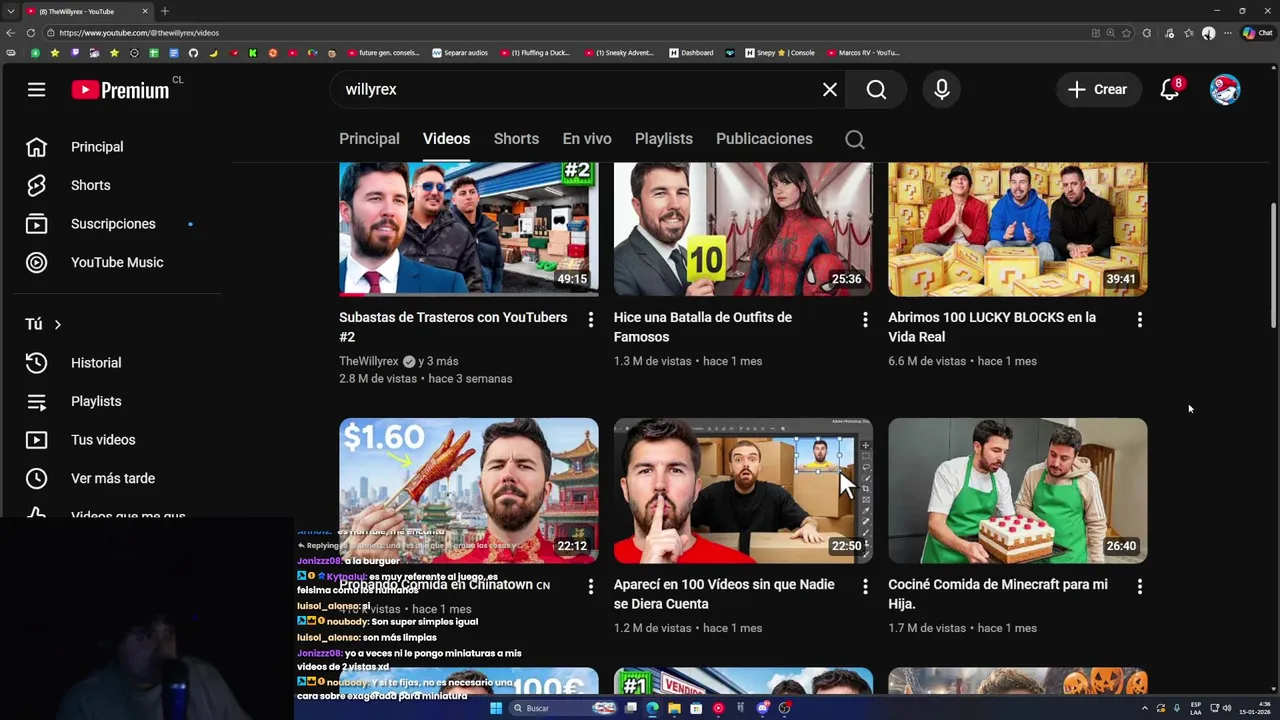Reload the page with browser refresh
Screen dimensions: 1280x720
pos(30,33)
